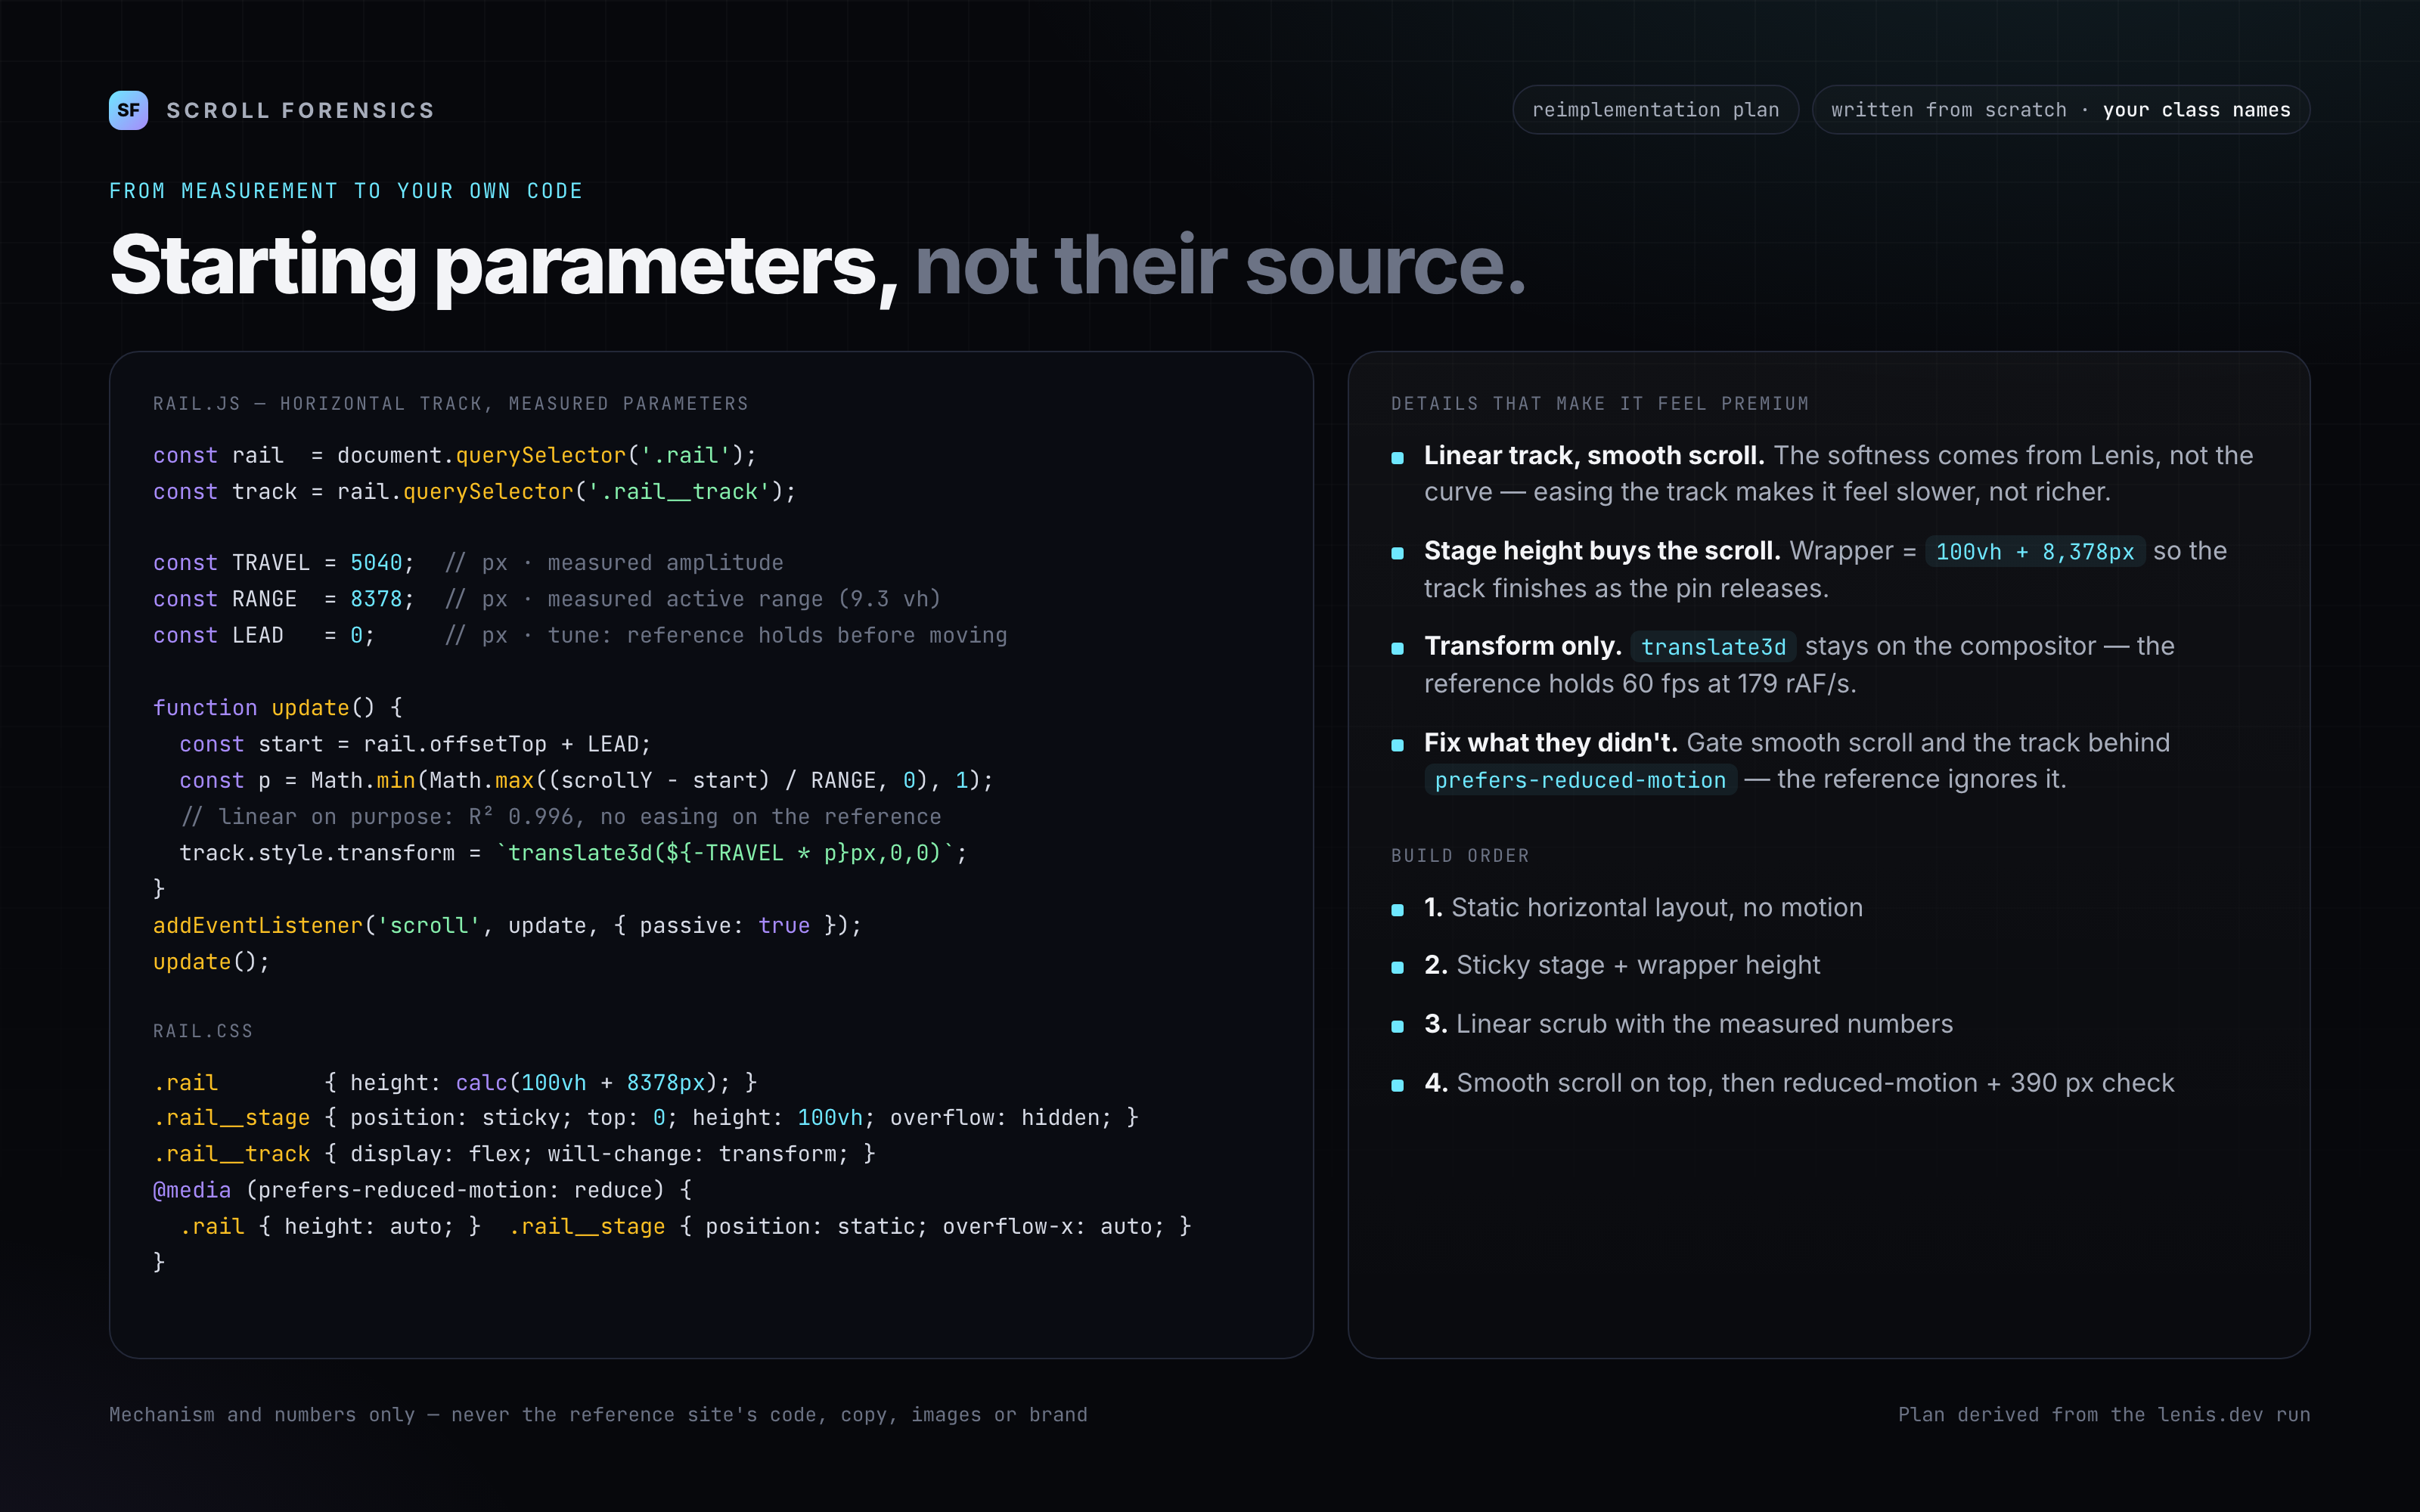Click step '2. Sticky stage + wrapper height'
Screen dimensions: 2420x1512
pyautogui.click(x=1622, y=966)
